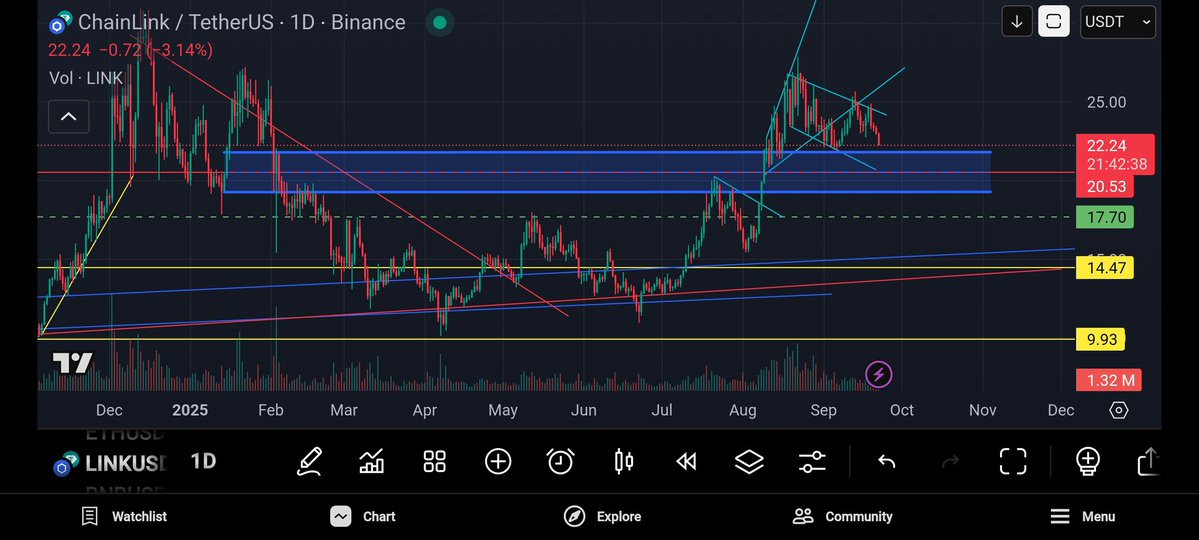Tap the green market status dot
Viewport: 1199px width, 540px height.
pyautogui.click(x=440, y=22)
